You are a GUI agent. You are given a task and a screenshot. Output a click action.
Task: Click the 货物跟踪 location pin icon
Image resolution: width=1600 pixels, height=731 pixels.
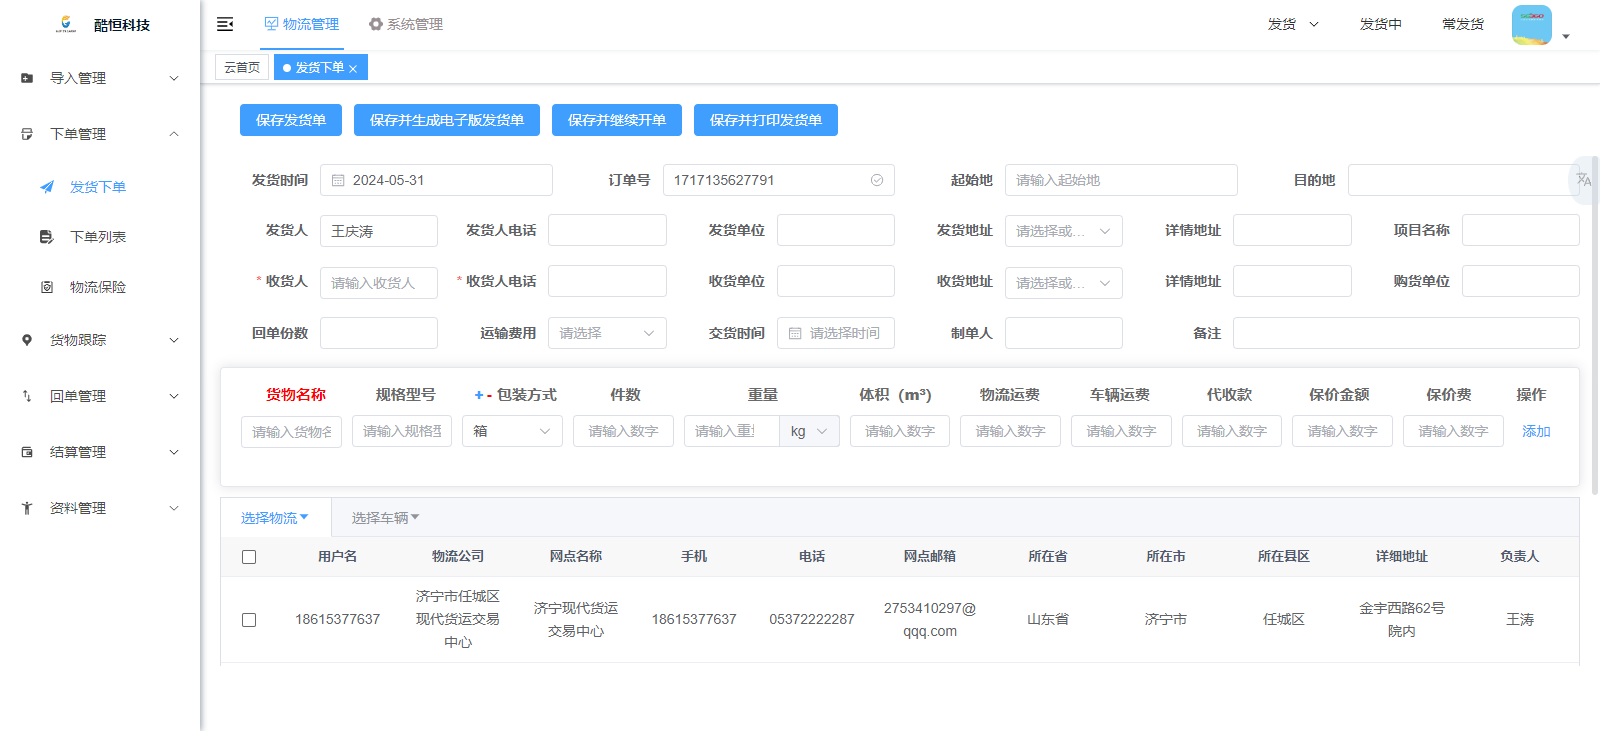click(x=27, y=340)
